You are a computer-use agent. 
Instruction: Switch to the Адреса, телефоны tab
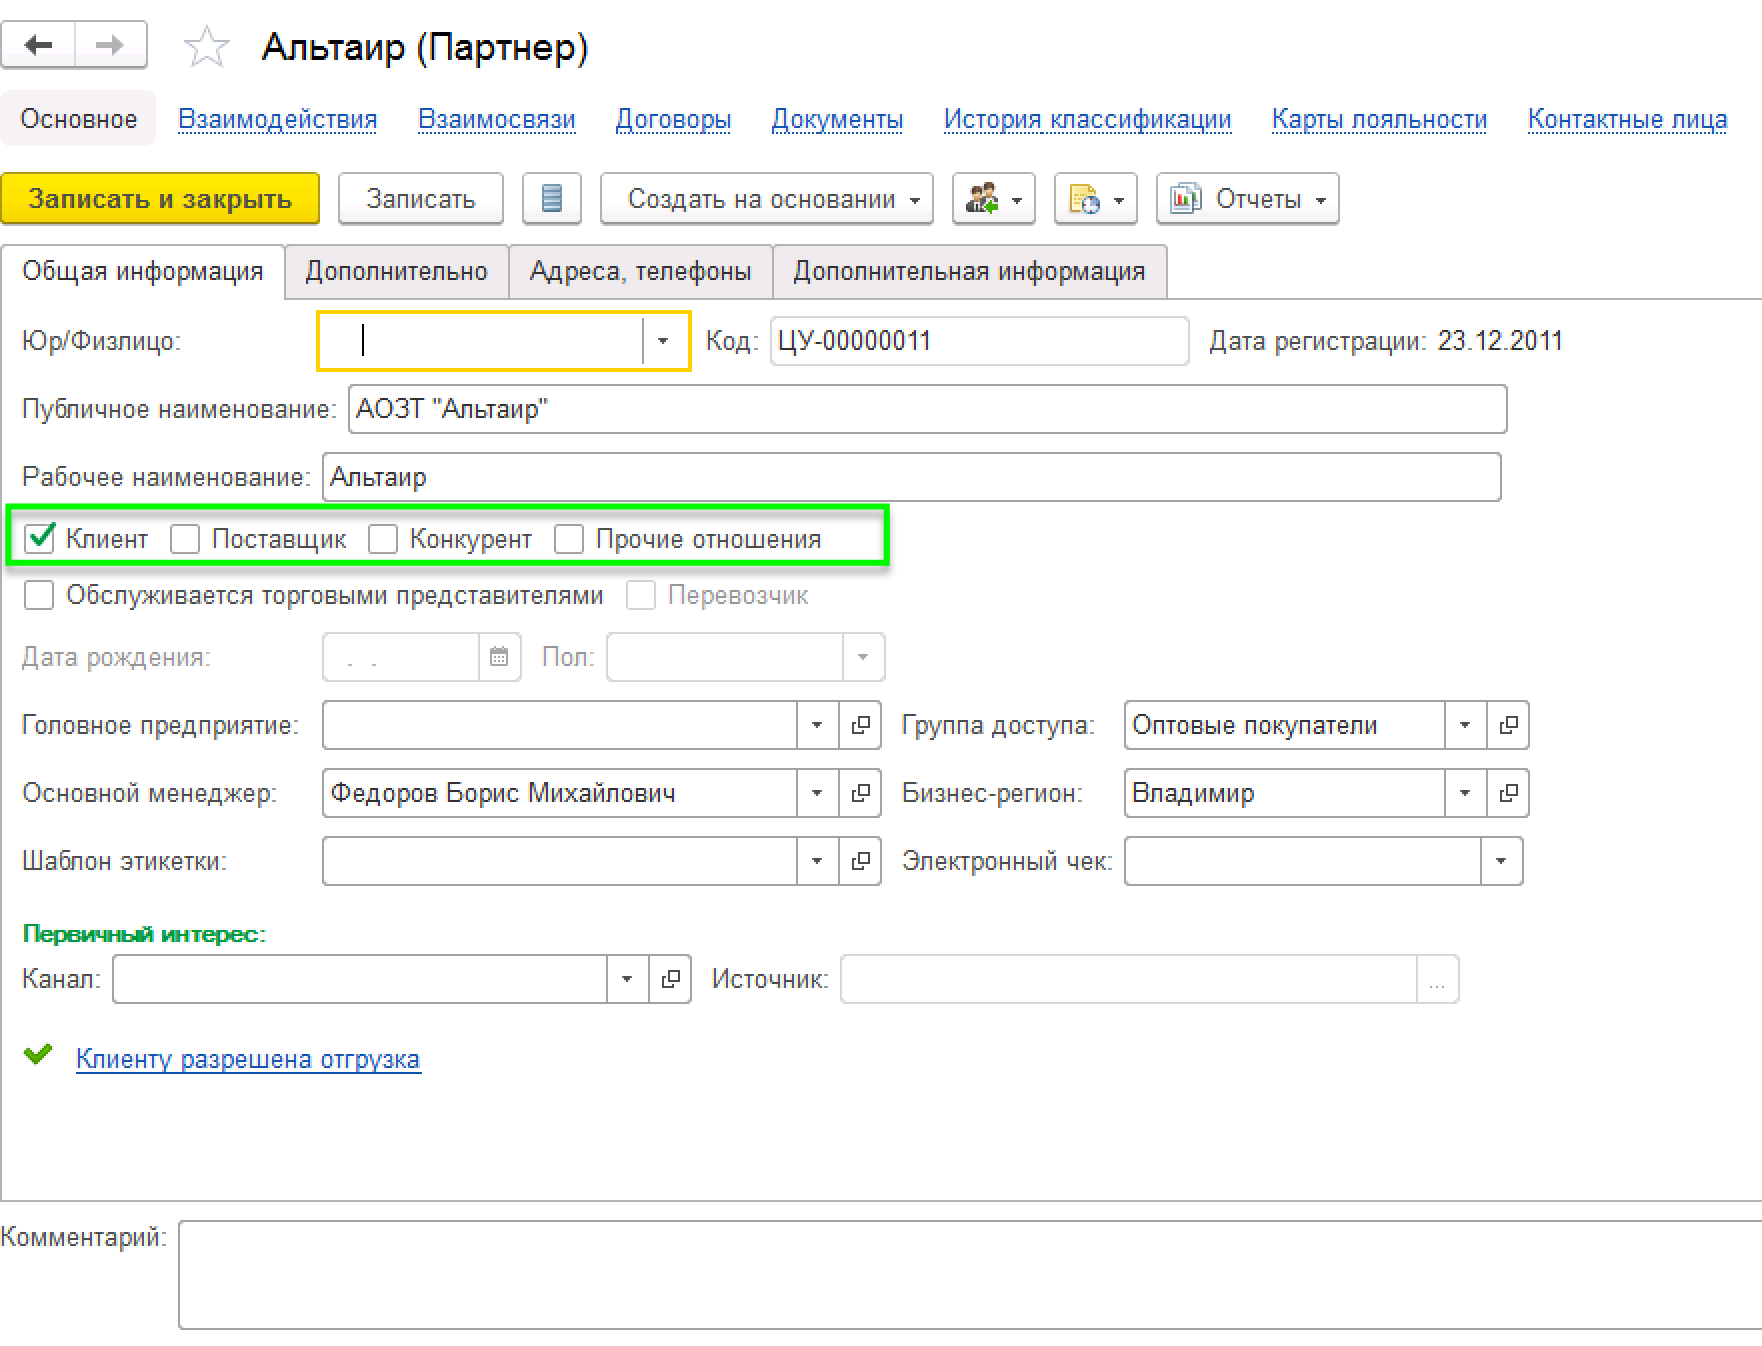tap(640, 272)
